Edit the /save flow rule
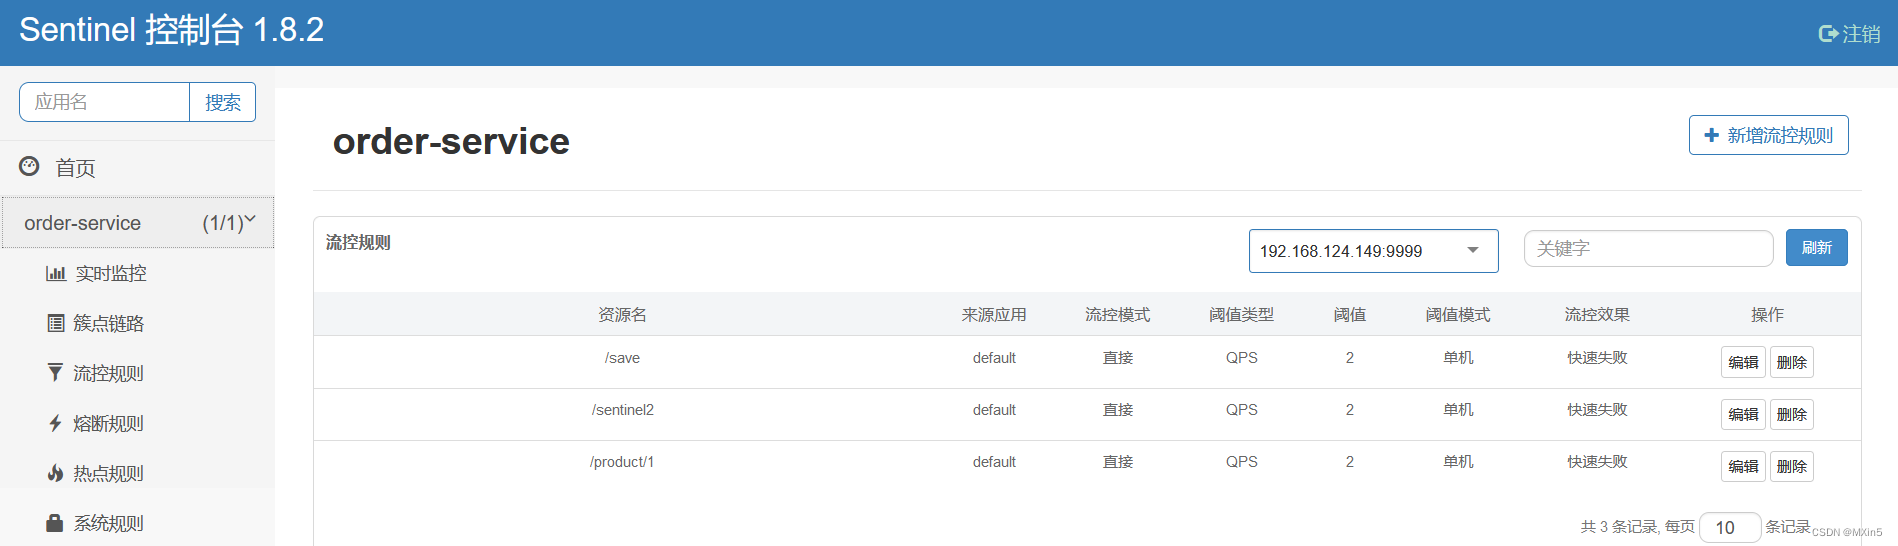The image size is (1898, 546). click(x=1743, y=362)
